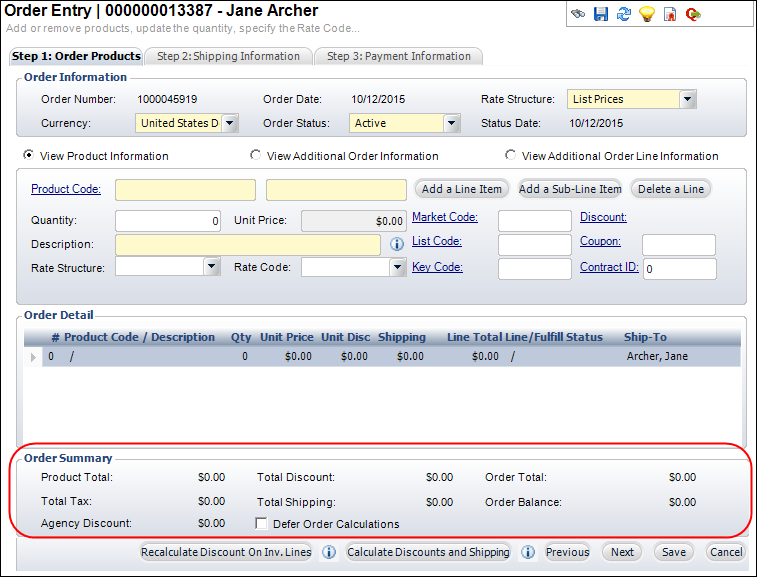Viewport: 757px width, 577px height.
Task: Click the info icon beside Description field
Action: tap(397, 244)
